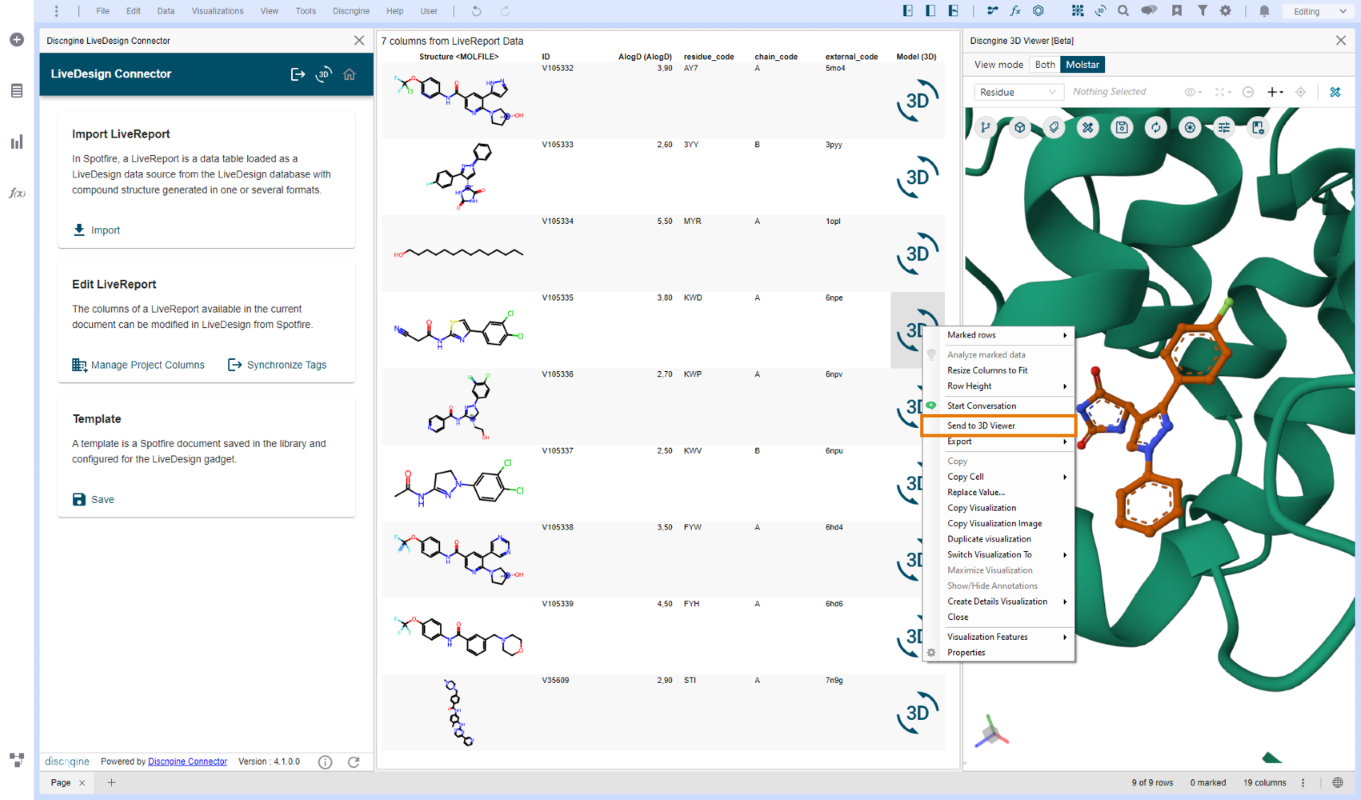Click the tags label icon in 3D viewer
Image resolution: width=1361 pixels, height=800 pixels.
click(x=1053, y=127)
